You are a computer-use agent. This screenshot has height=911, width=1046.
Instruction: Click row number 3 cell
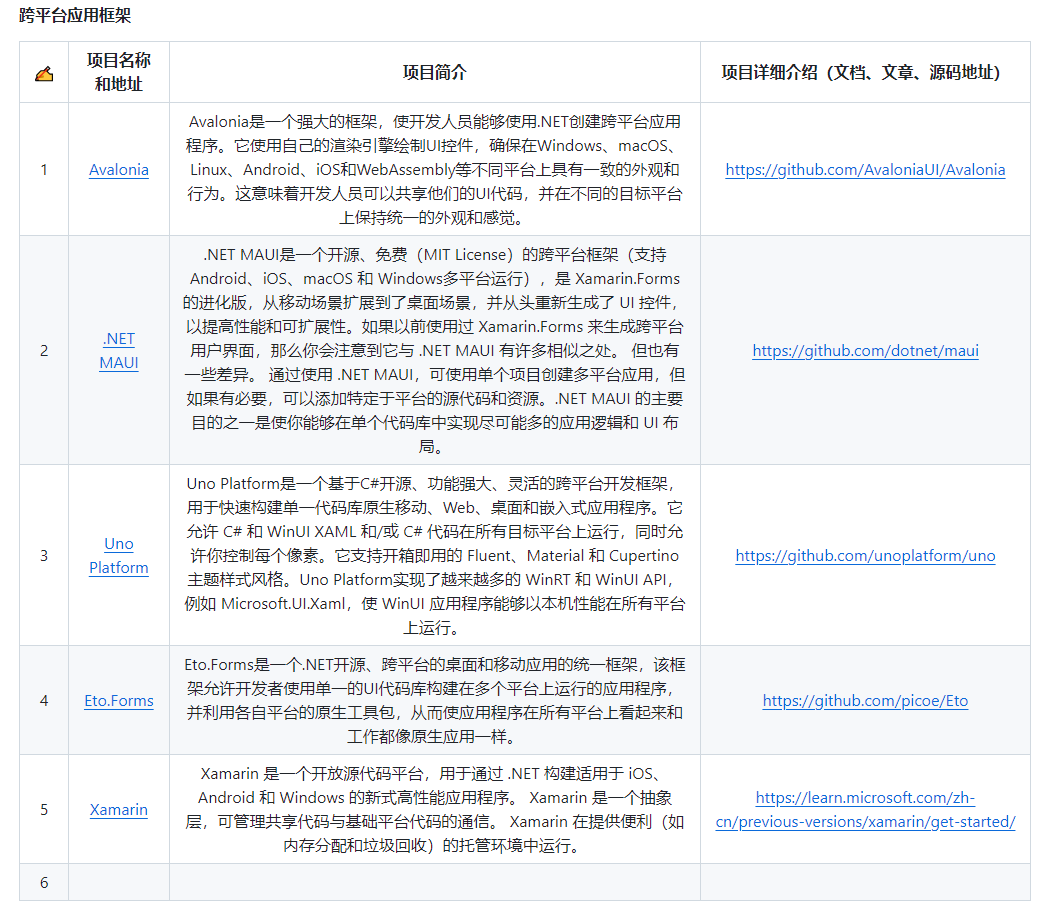click(x=44, y=556)
